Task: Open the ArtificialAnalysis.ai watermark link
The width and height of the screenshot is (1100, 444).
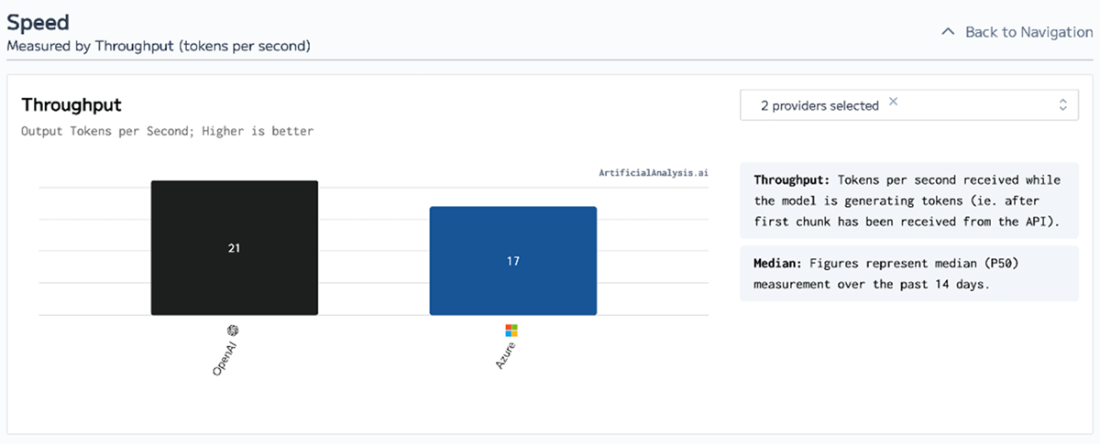Action: coord(653,173)
